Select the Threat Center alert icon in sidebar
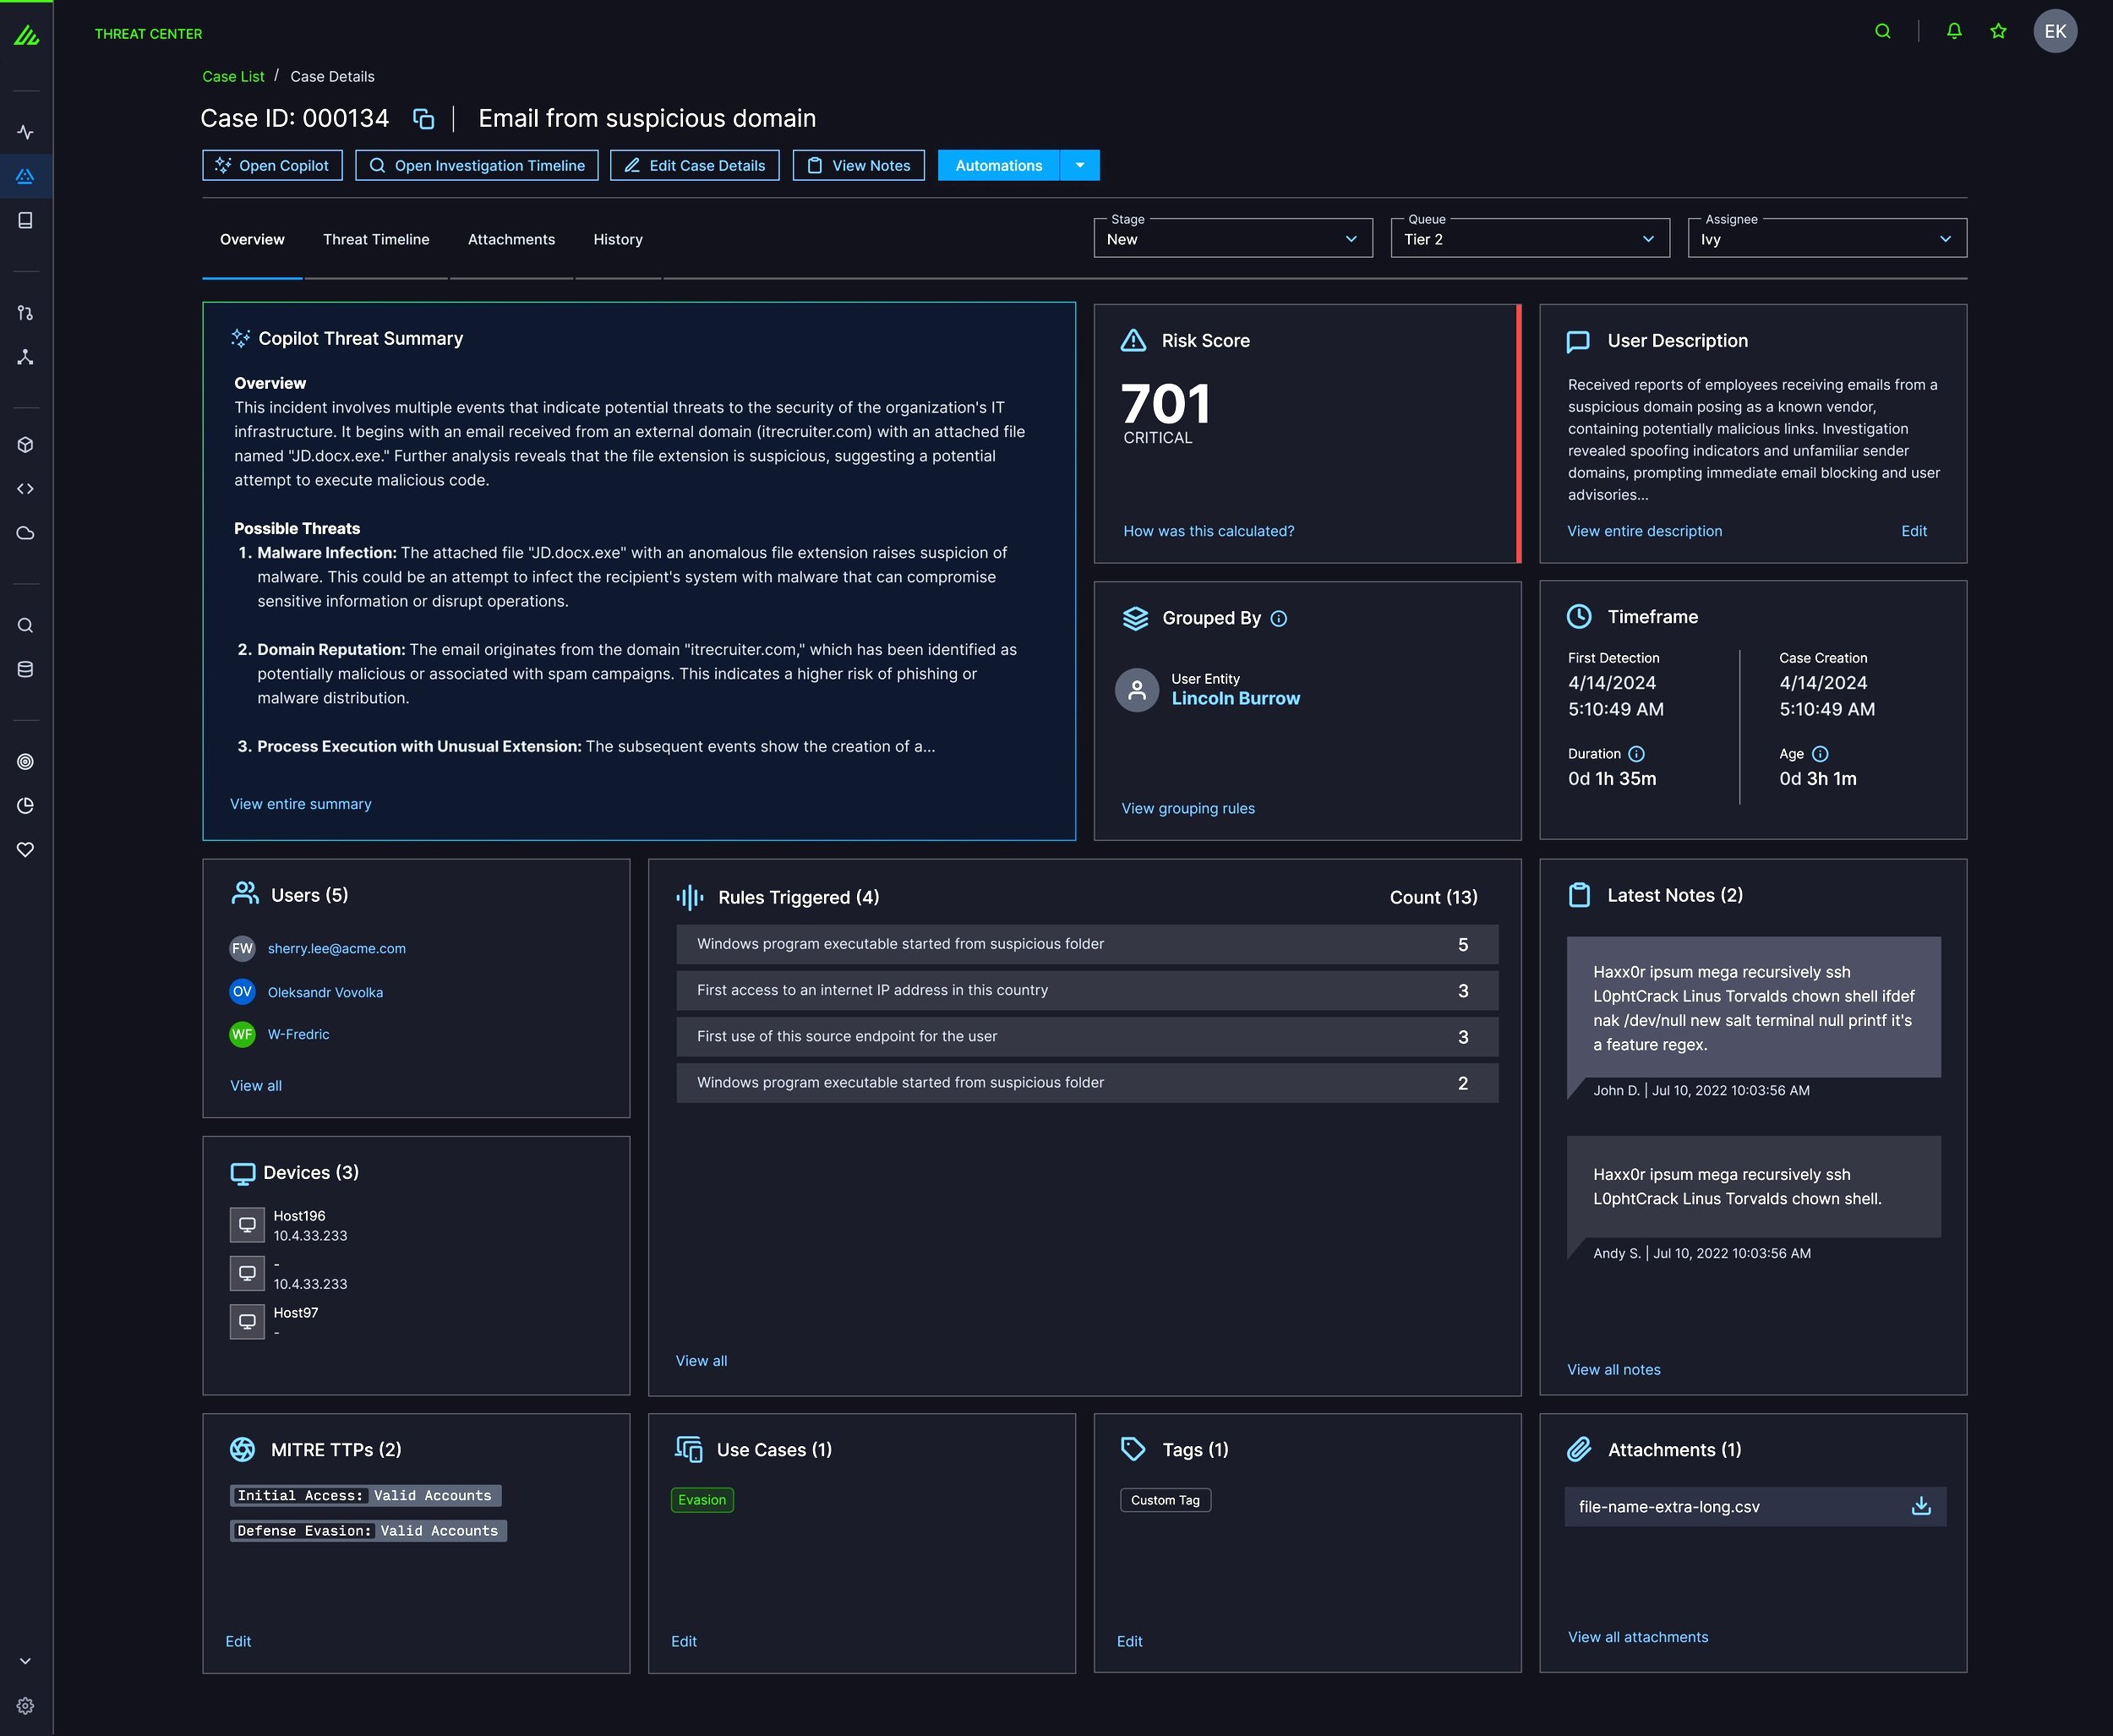 [x=26, y=176]
